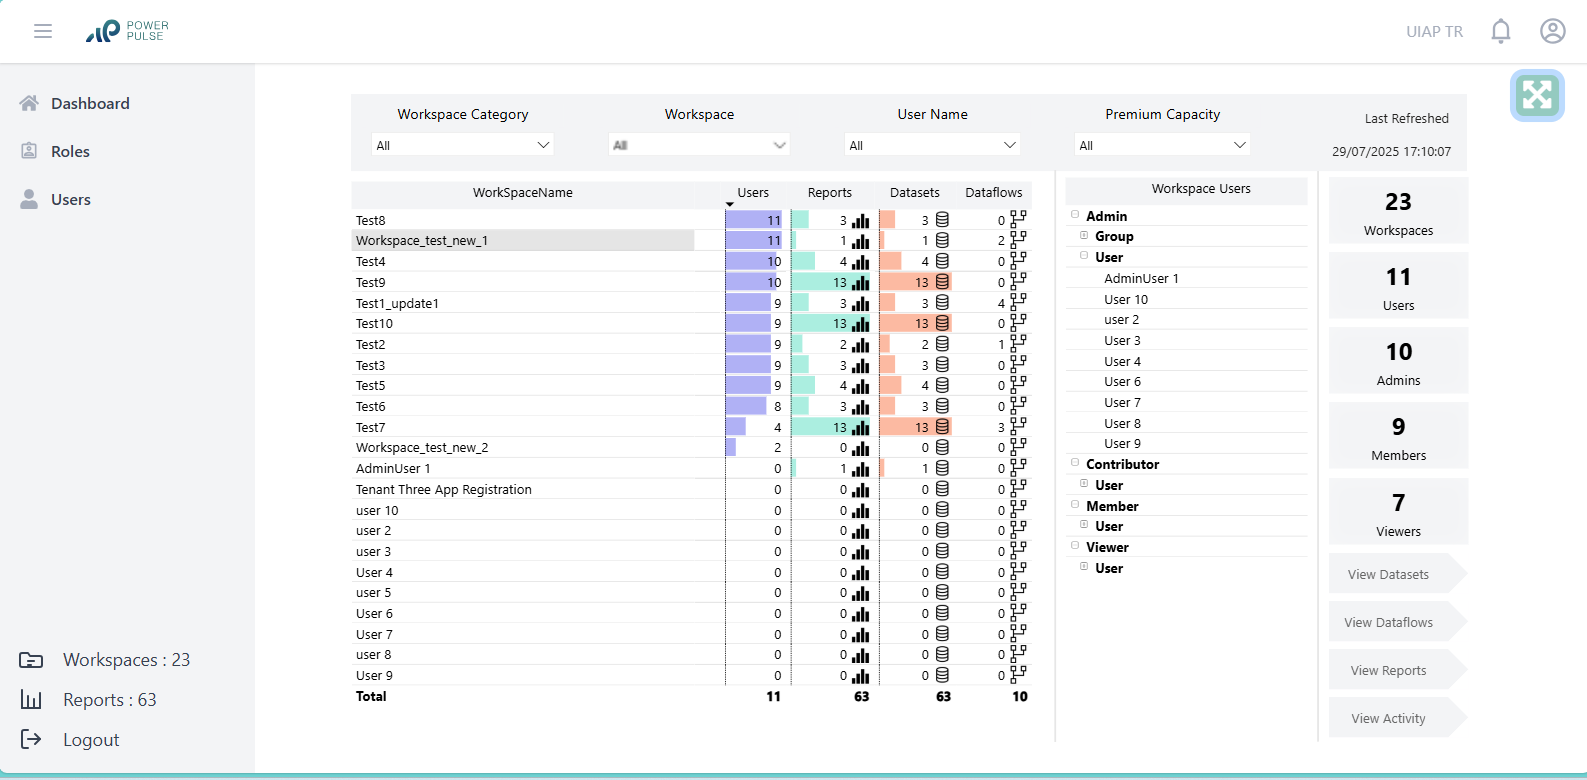This screenshot has width=1587, height=780.
Task: Click the Logout arrow icon
Action: point(31,739)
